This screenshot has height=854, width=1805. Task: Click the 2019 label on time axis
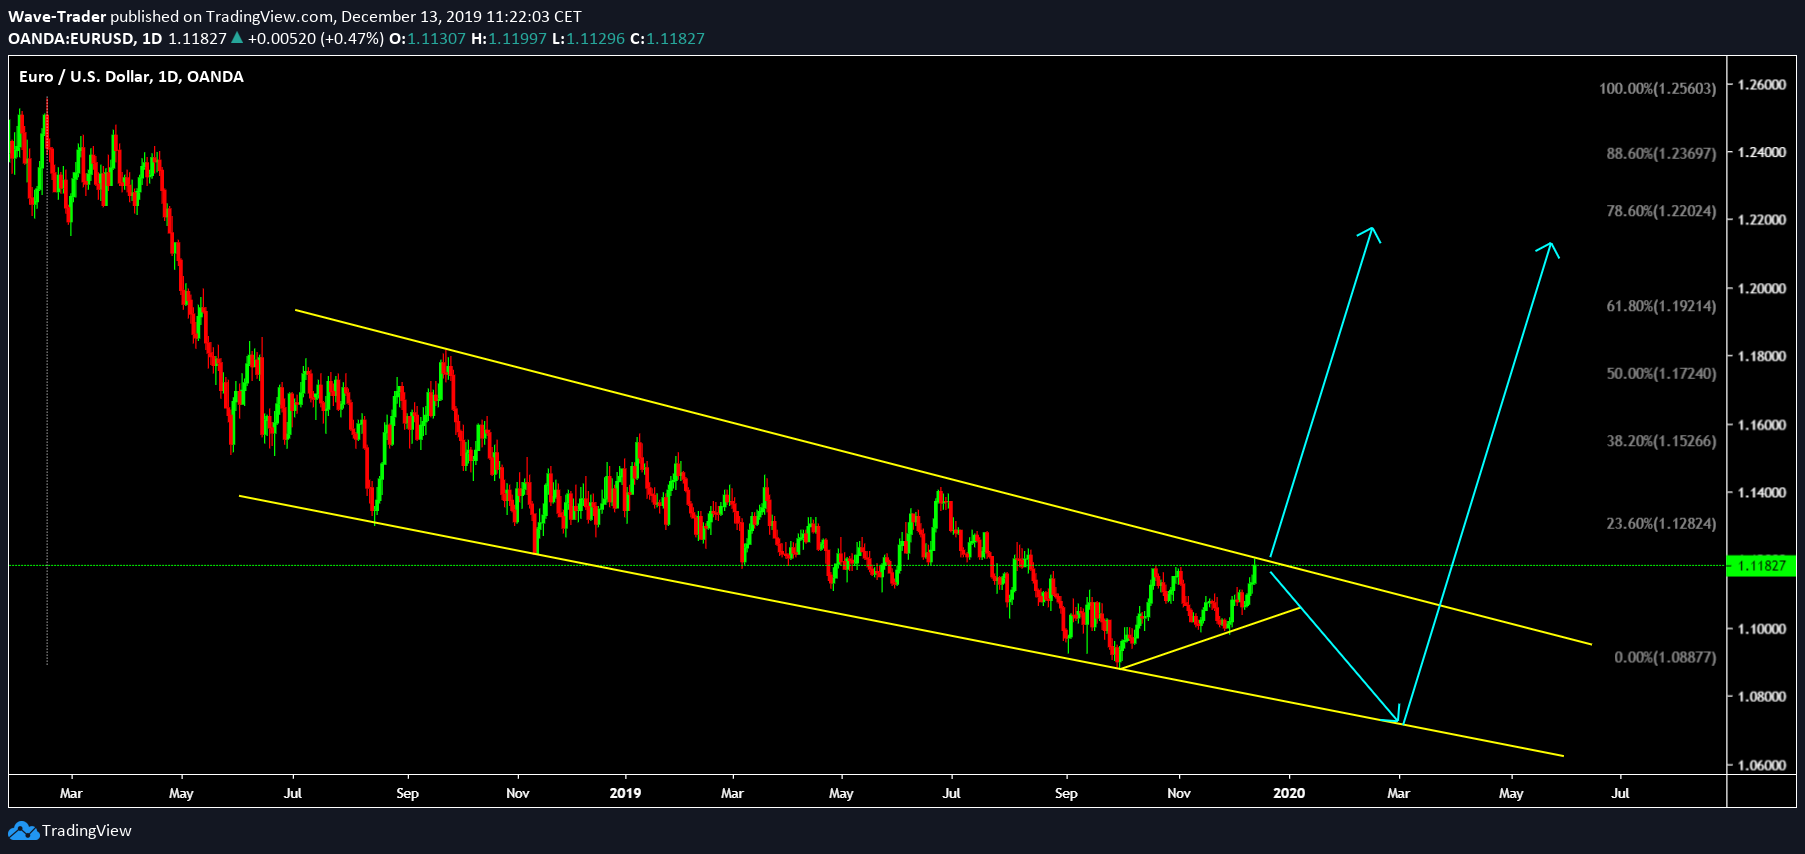(x=625, y=793)
